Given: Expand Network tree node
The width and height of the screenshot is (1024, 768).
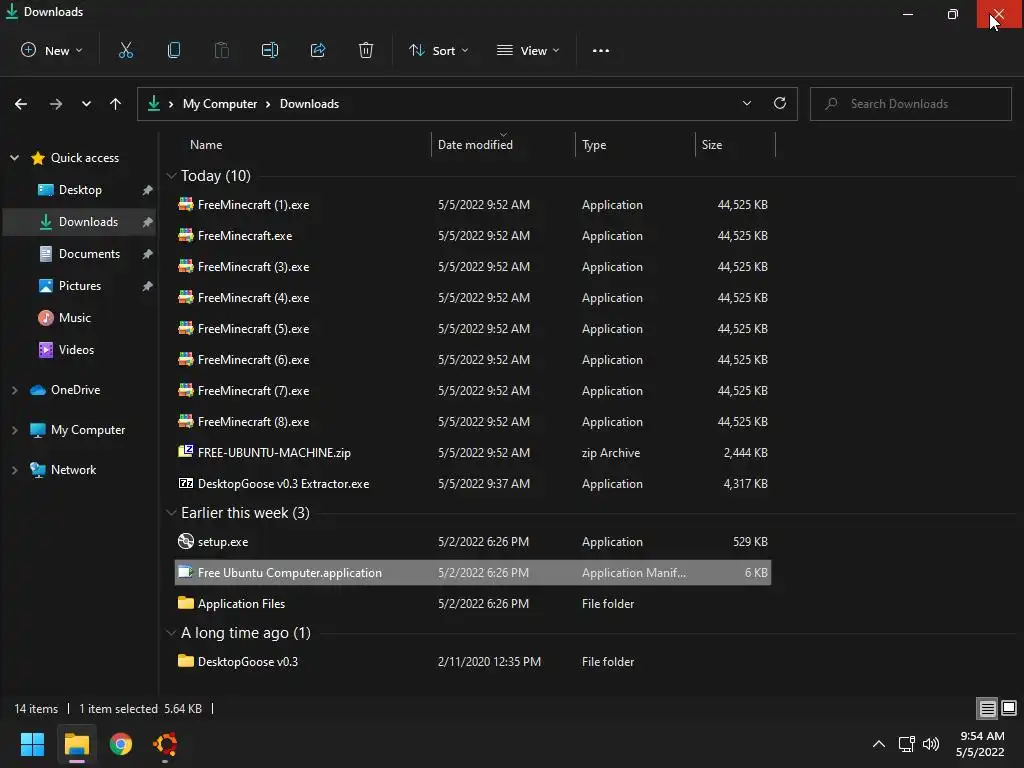Looking at the screenshot, I should (14, 470).
